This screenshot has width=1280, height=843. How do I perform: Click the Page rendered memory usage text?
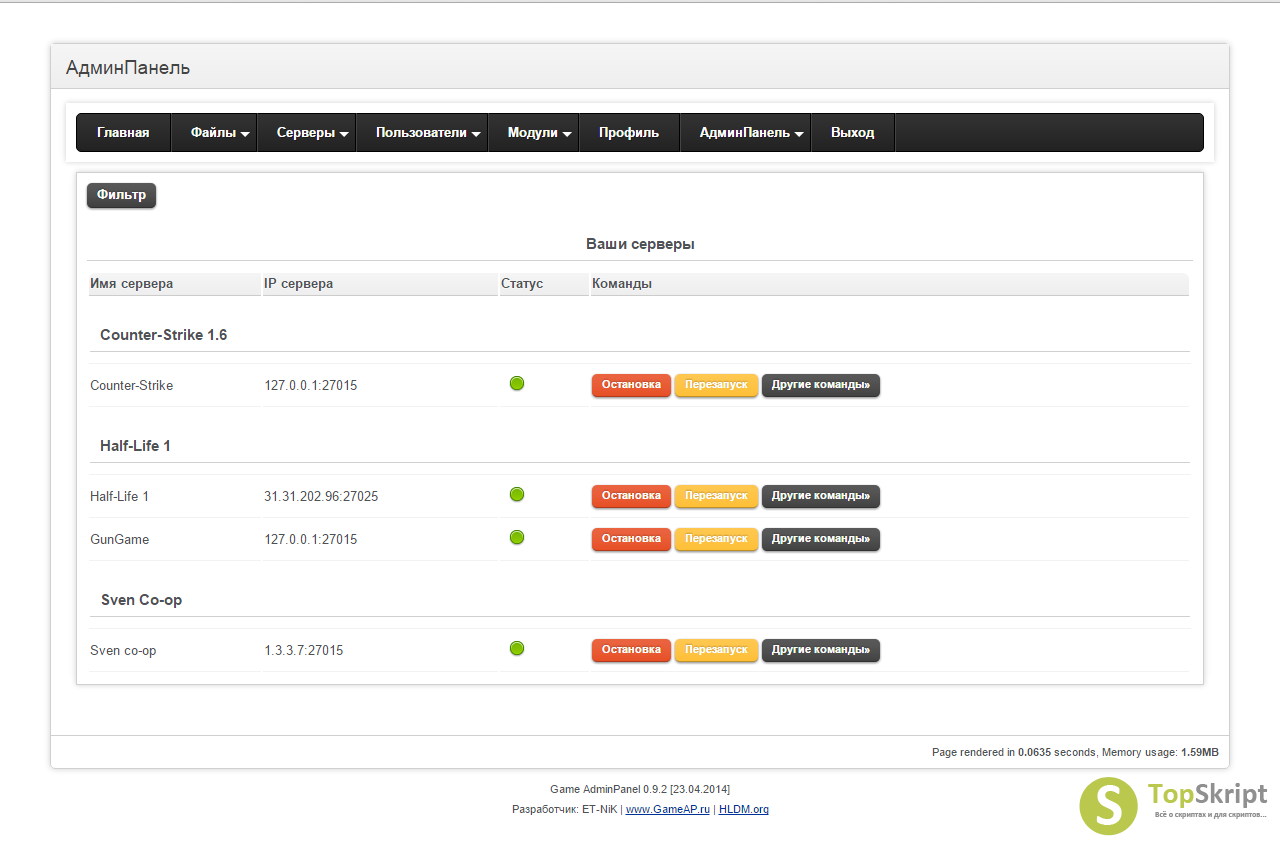(1075, 752)
